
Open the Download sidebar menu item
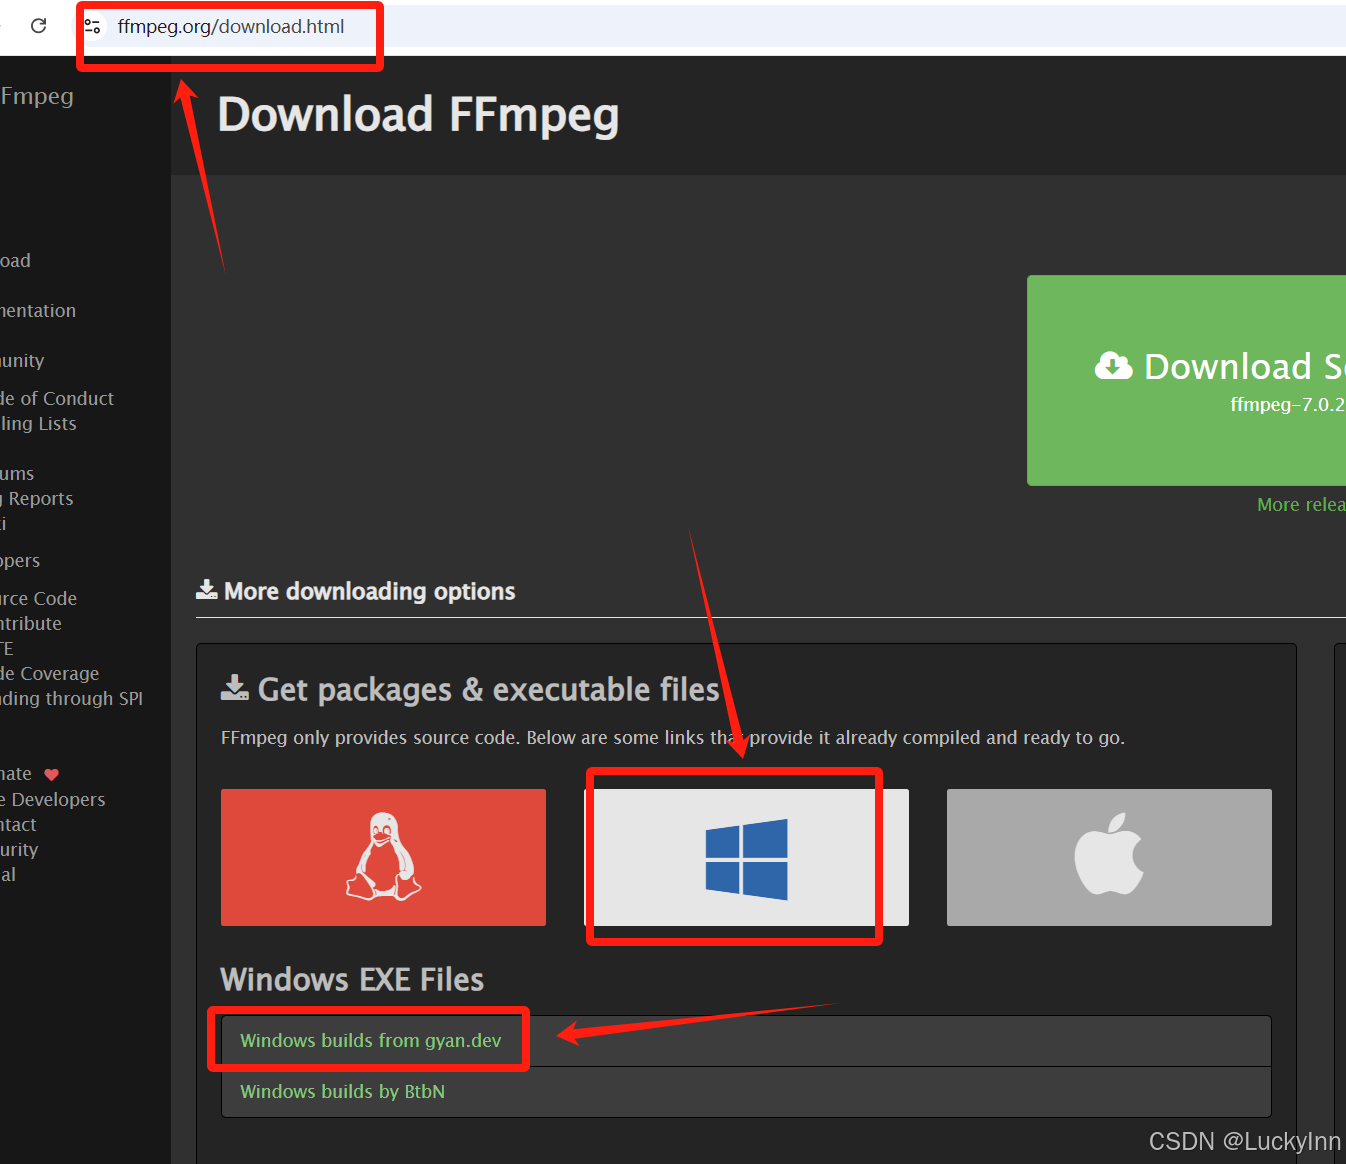(15, 261)
